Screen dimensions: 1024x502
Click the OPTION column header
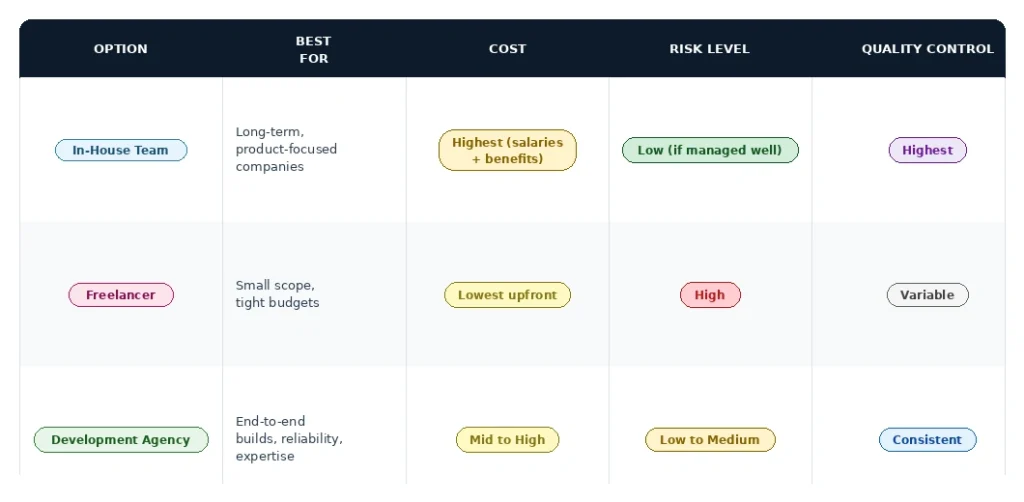click(x=120, y=48)
